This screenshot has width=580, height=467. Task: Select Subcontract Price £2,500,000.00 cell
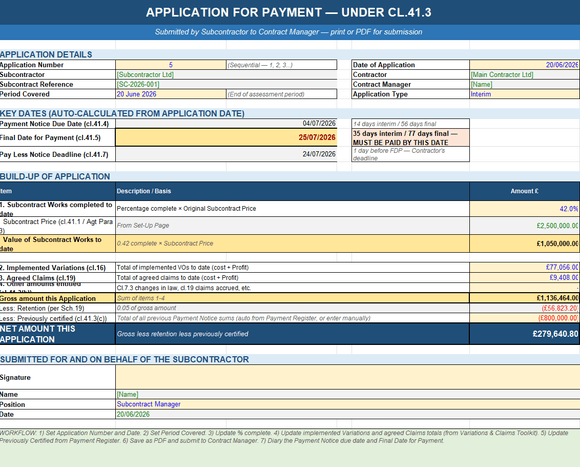(525, 225)
